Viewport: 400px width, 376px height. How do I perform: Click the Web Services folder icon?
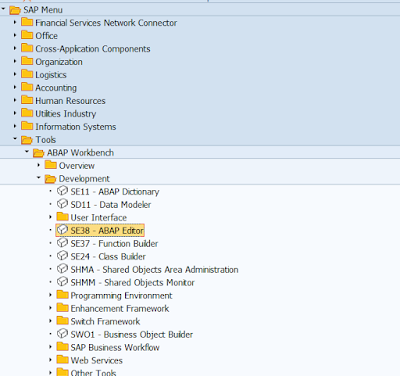[x=62, y=360]
